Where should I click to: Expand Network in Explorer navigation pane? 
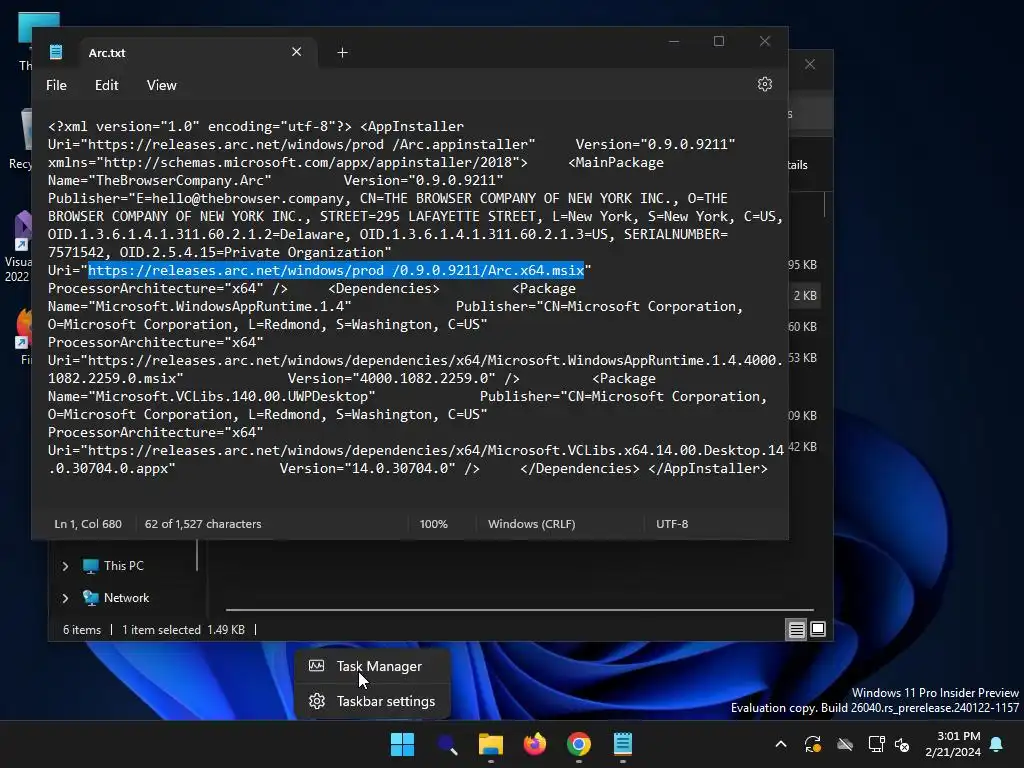pyautogui.click(x=65, y=598)
